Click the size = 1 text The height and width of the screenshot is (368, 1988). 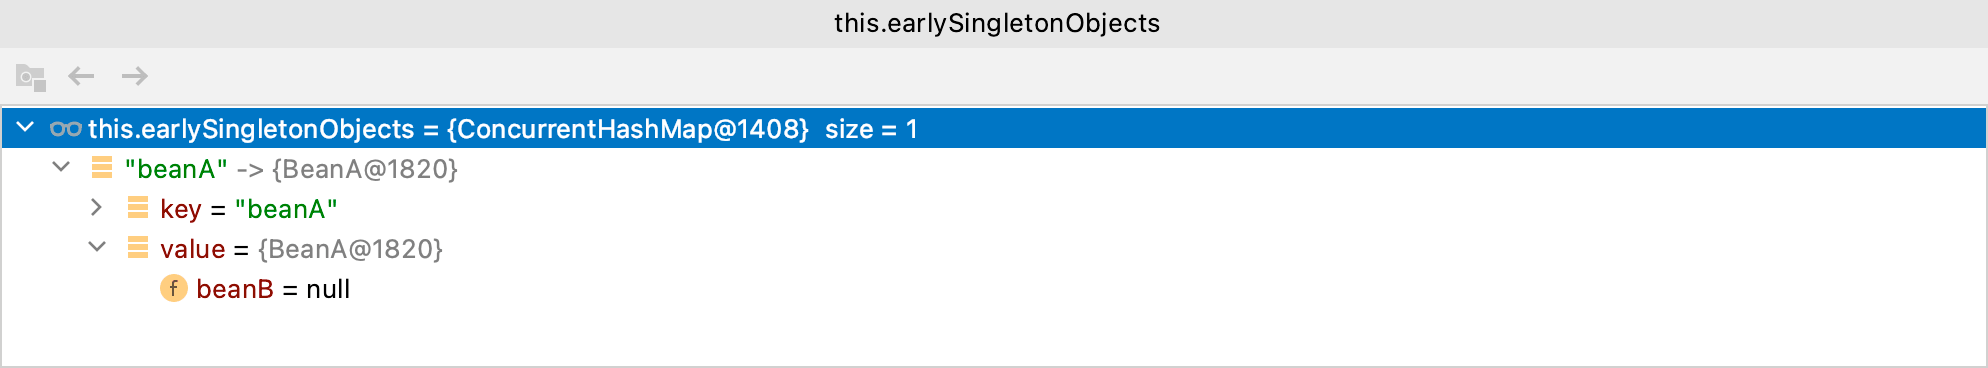[871, 129]
